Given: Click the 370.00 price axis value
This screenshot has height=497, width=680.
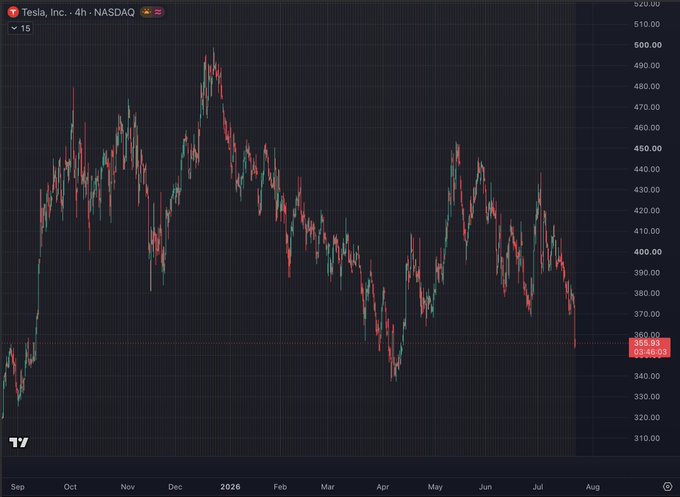Looking at the screenshot, I should tap(647, 314).
